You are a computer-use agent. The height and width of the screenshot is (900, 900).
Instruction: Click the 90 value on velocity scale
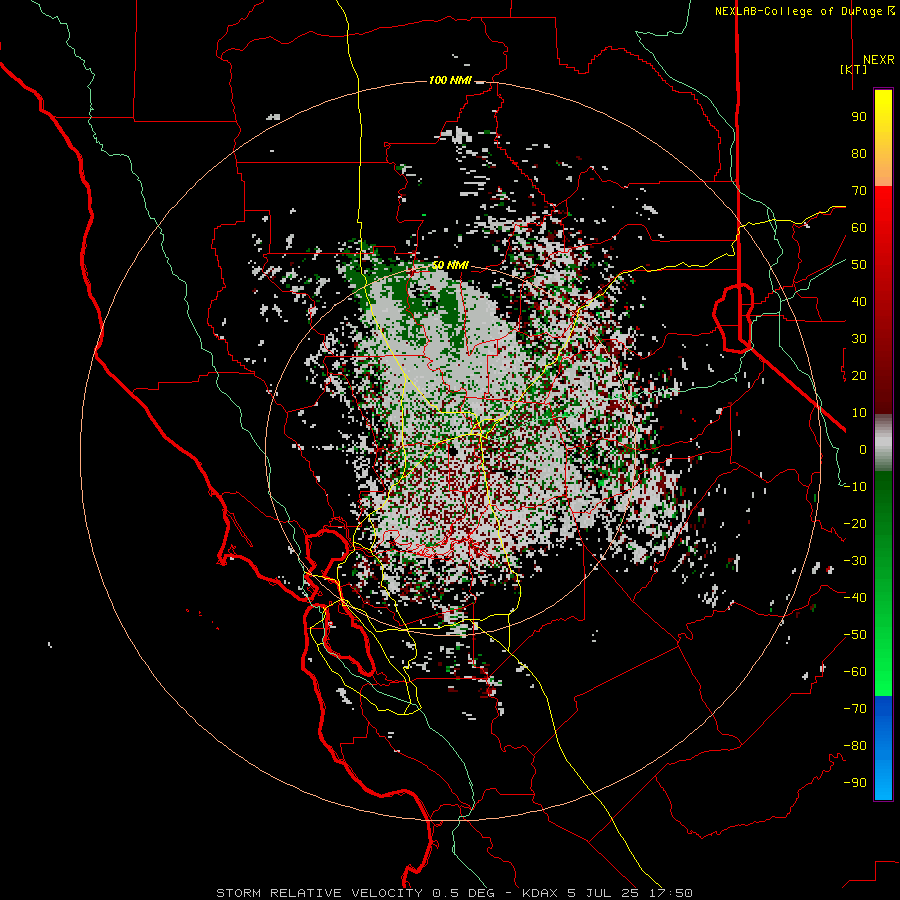point(859,117)
